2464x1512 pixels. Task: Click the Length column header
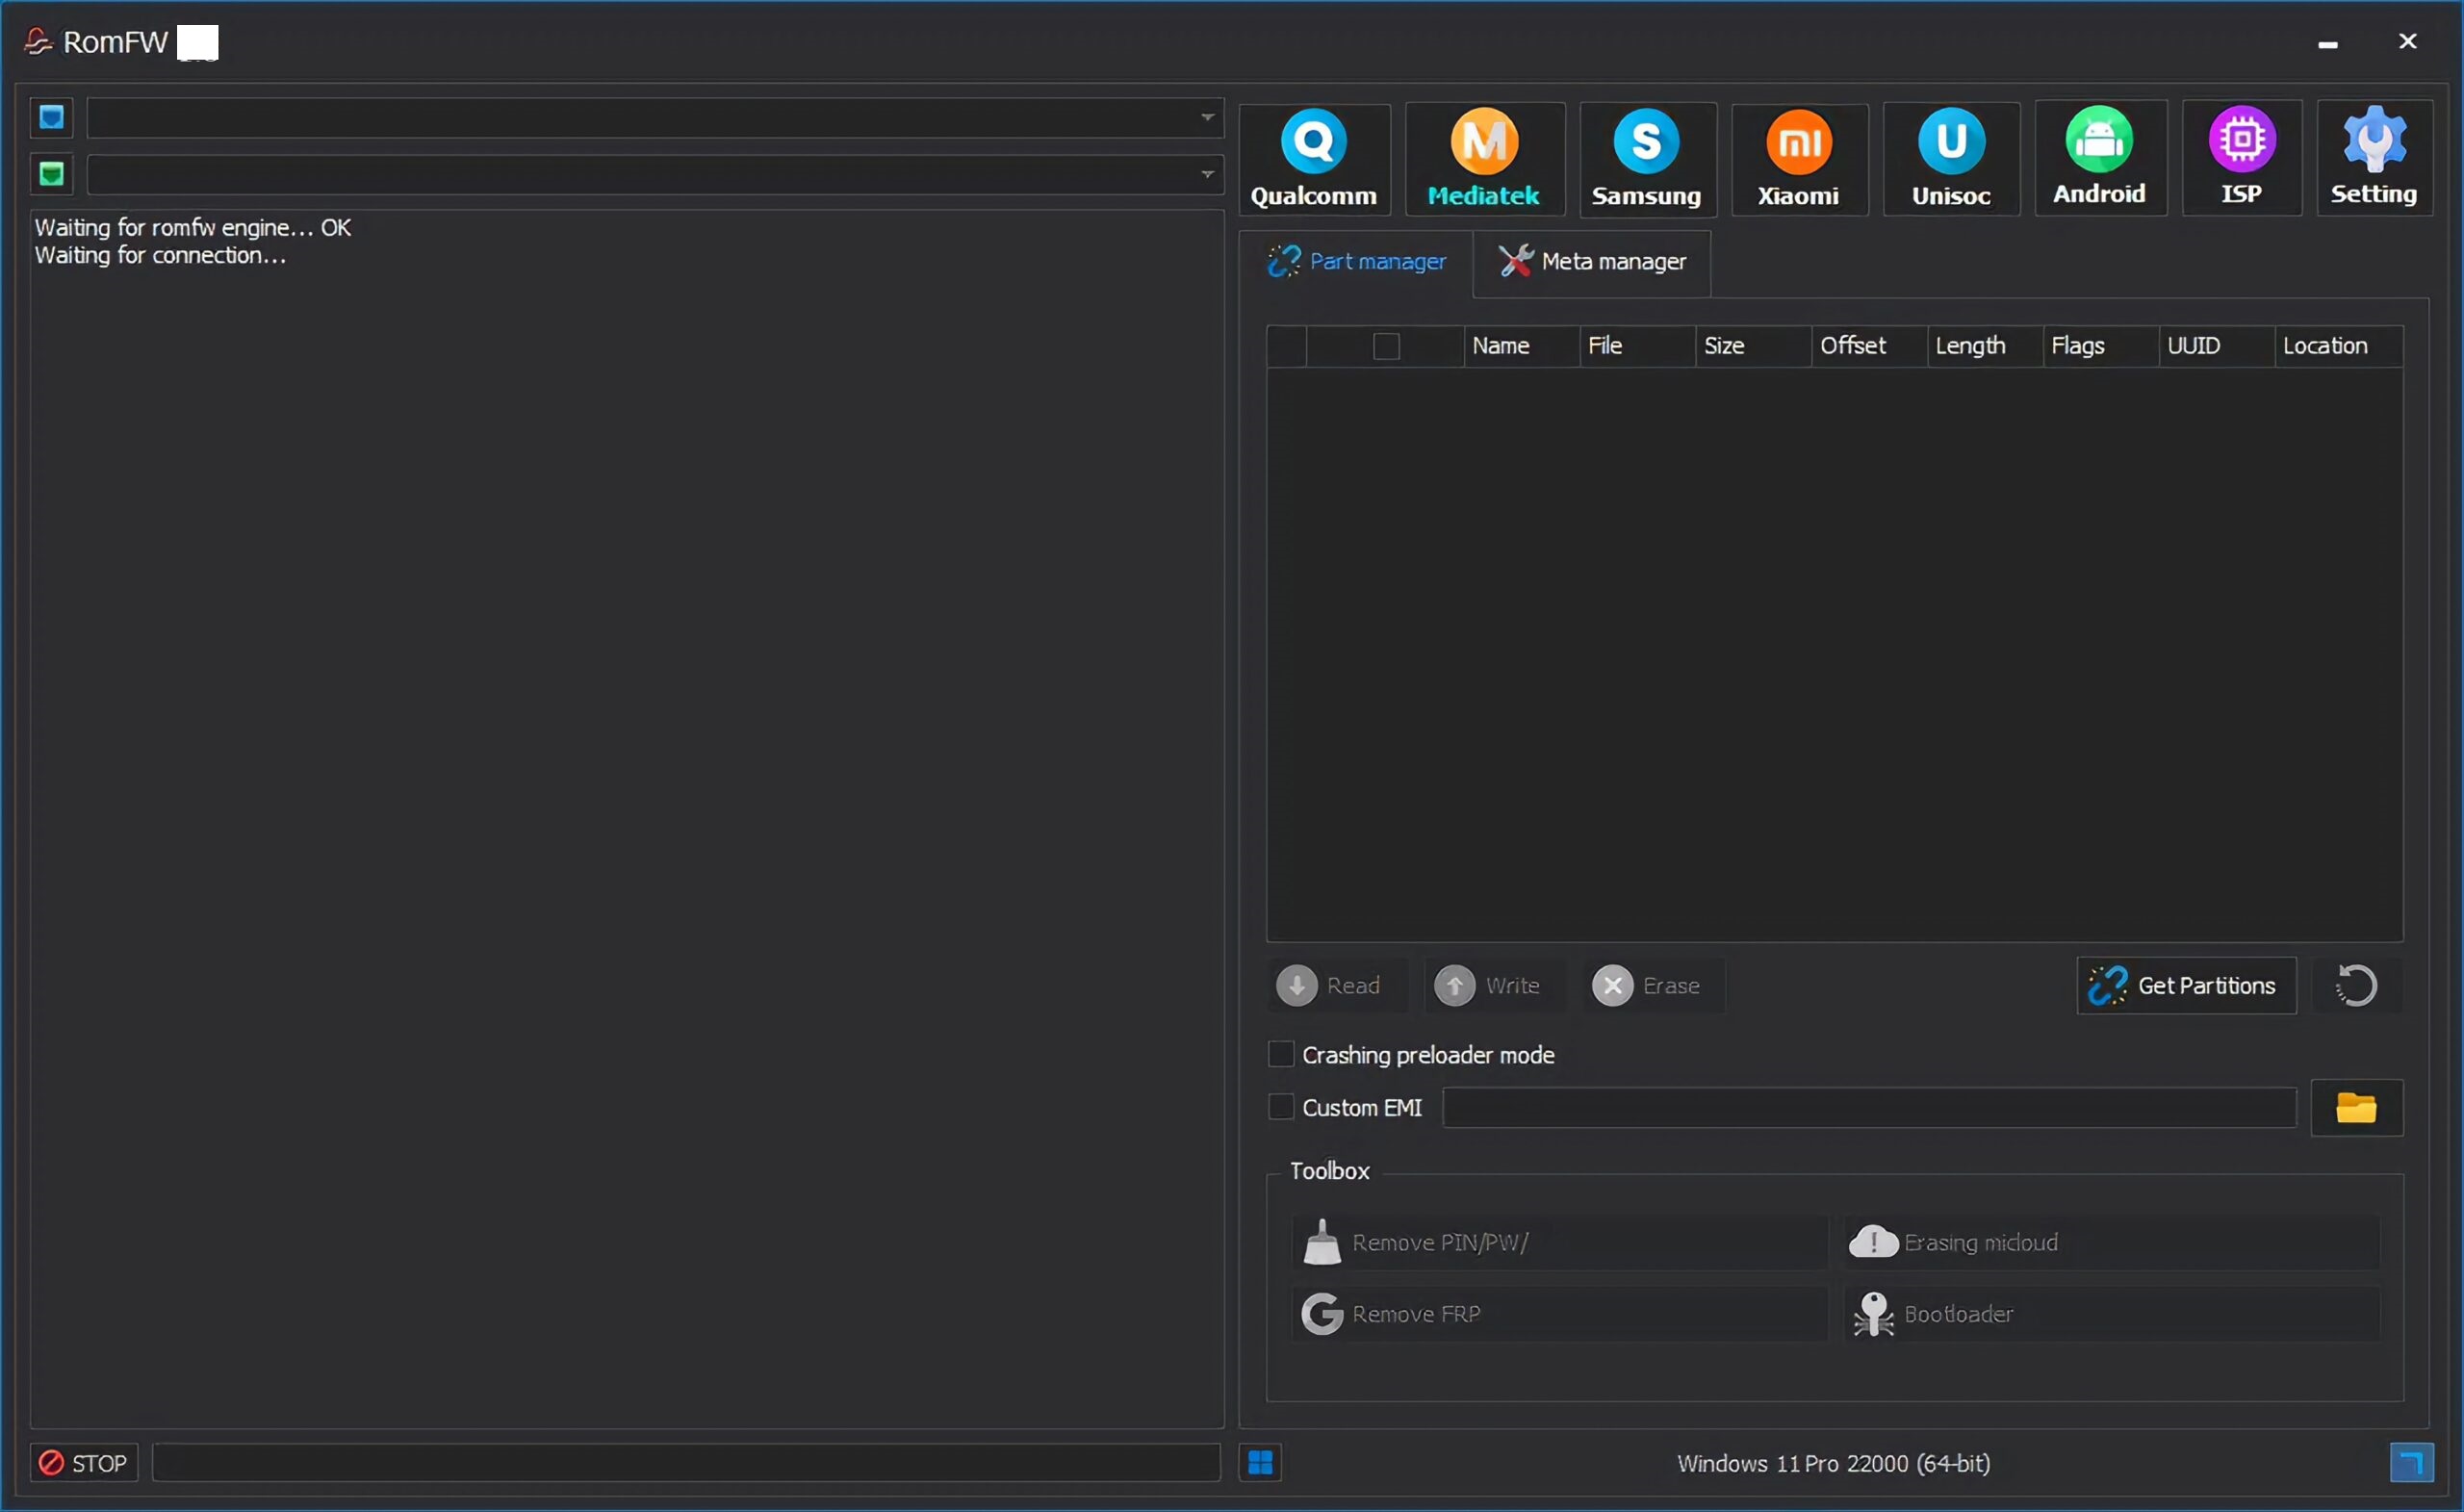pos(1985,346)
